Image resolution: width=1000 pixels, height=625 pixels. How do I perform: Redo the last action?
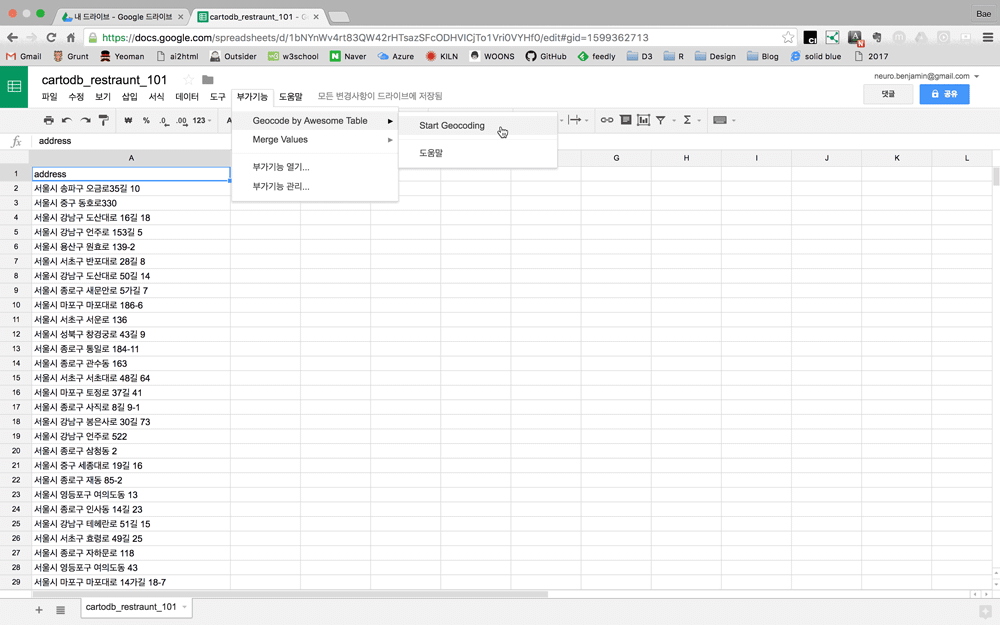point(85,120)
